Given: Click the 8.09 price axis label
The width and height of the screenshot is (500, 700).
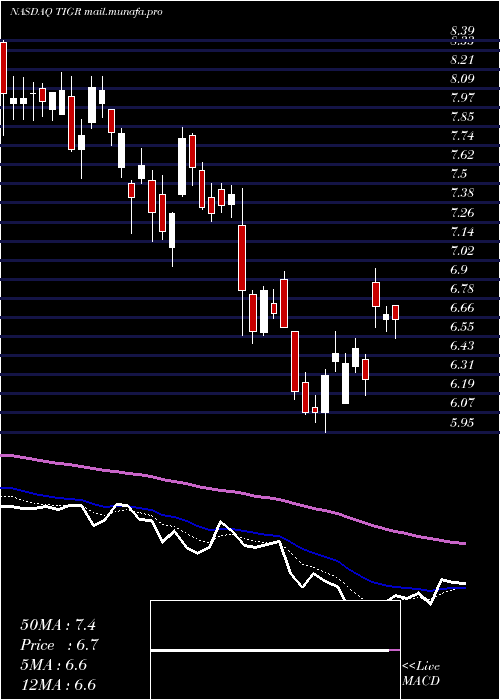Looking at the screenshot, I should 462,79.
